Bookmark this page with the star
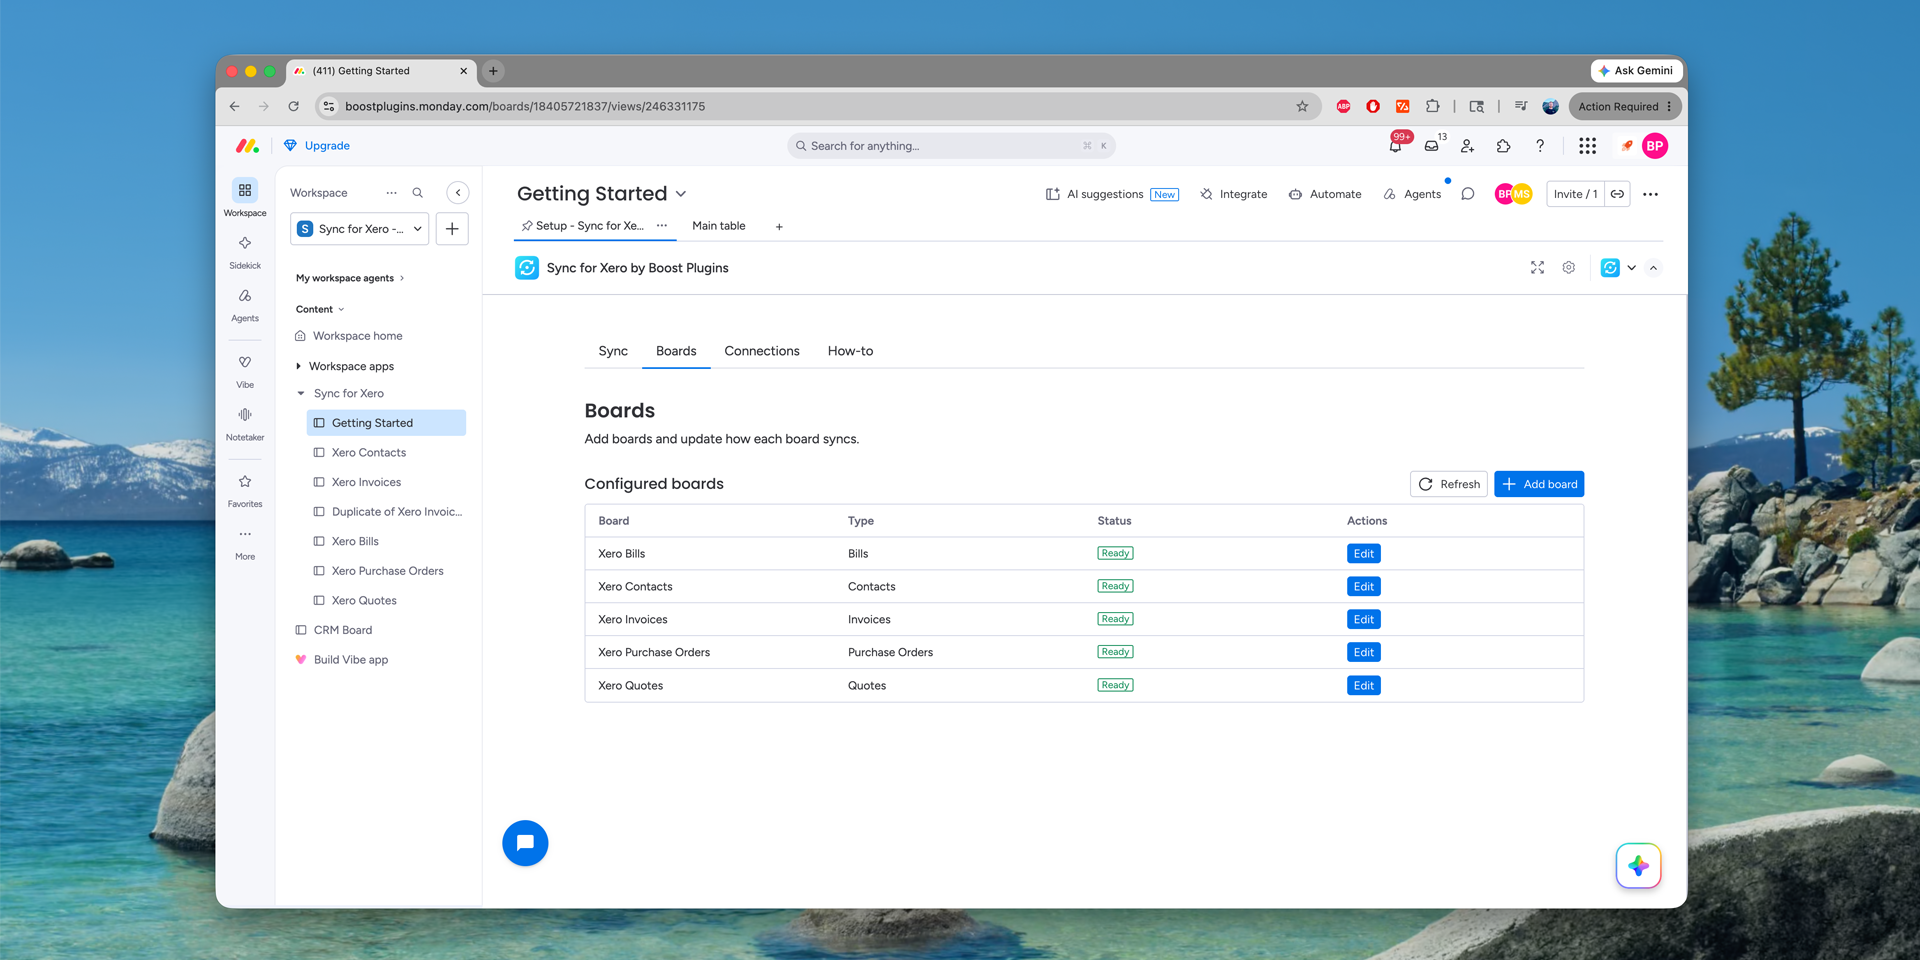Viewport: 1920px width, 960px height. [1302, 106]
